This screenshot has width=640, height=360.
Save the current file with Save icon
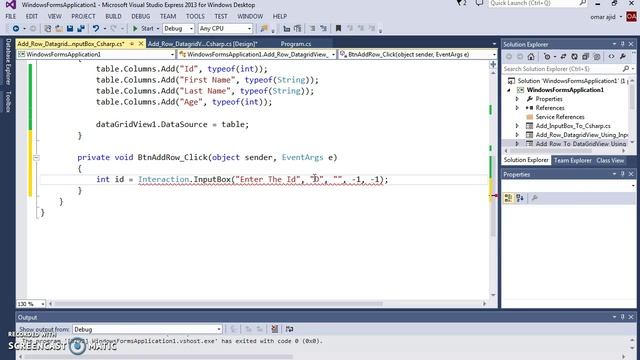tap(70, 29)
